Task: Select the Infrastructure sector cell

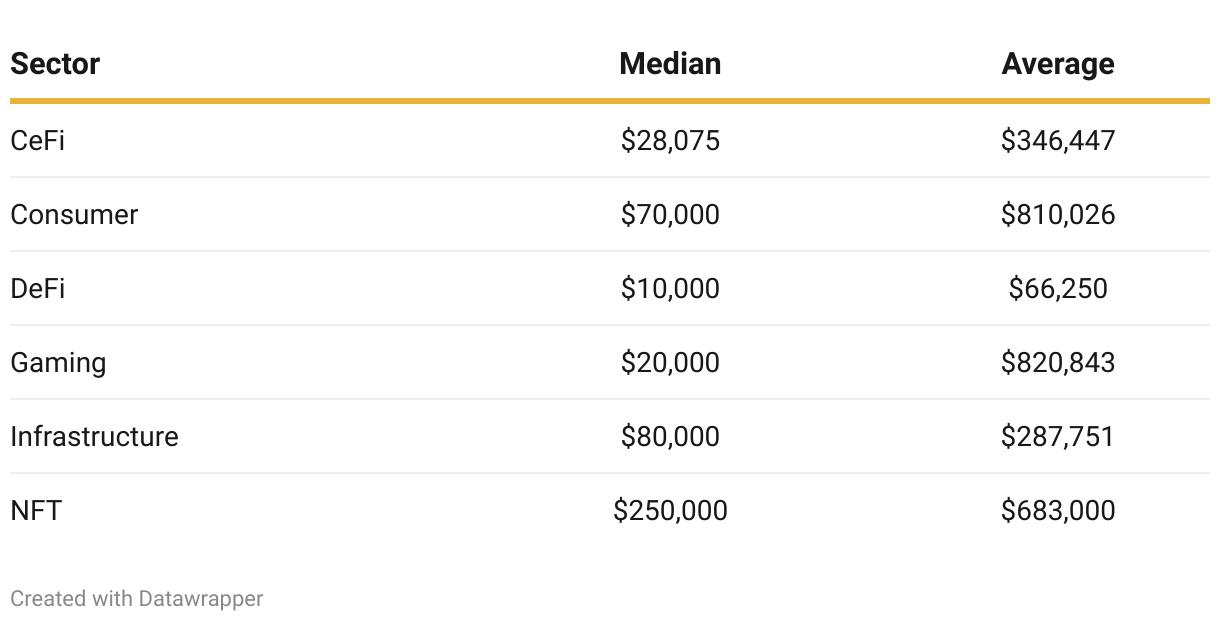Action: (94, 437)
